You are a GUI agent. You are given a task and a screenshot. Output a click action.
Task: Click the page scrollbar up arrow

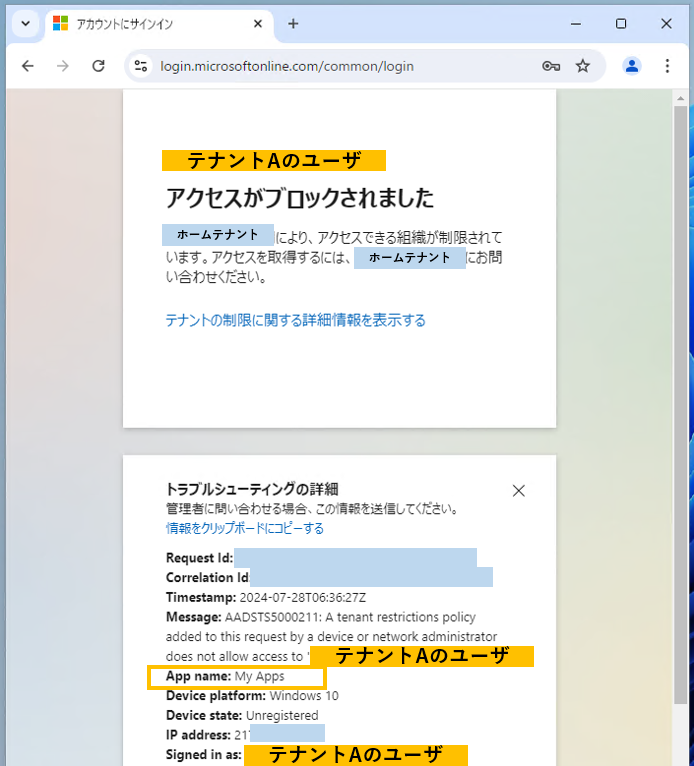pyautogui.click(x=680, y=98)
